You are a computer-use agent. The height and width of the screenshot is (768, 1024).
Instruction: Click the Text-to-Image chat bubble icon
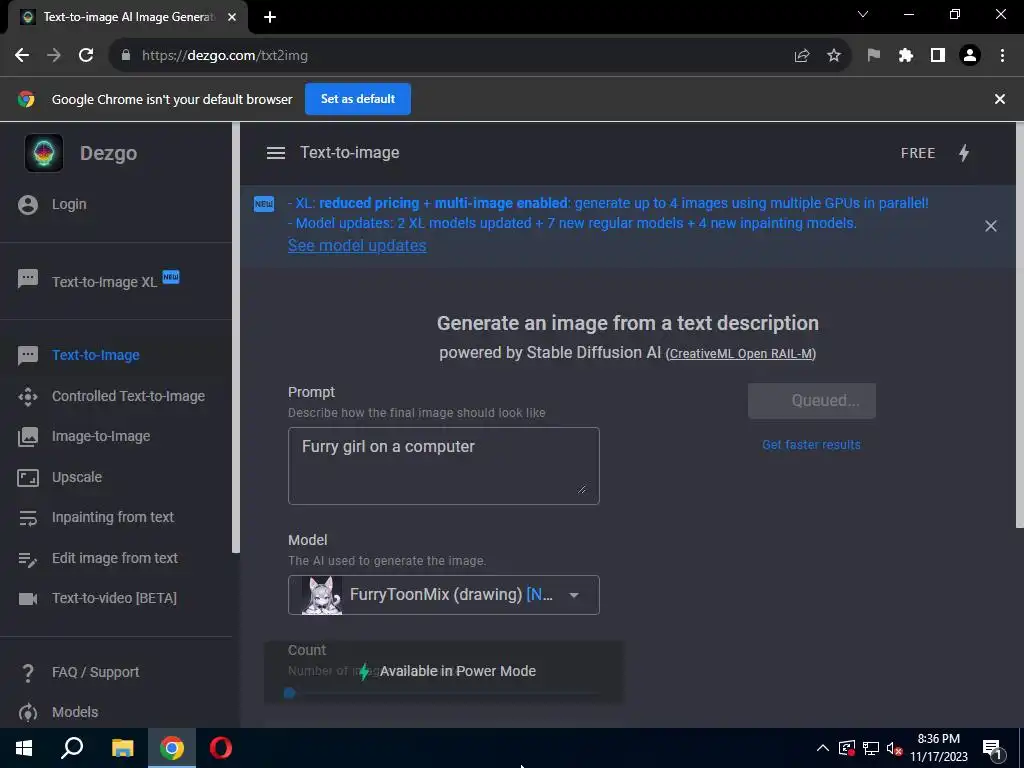(28, 355)
